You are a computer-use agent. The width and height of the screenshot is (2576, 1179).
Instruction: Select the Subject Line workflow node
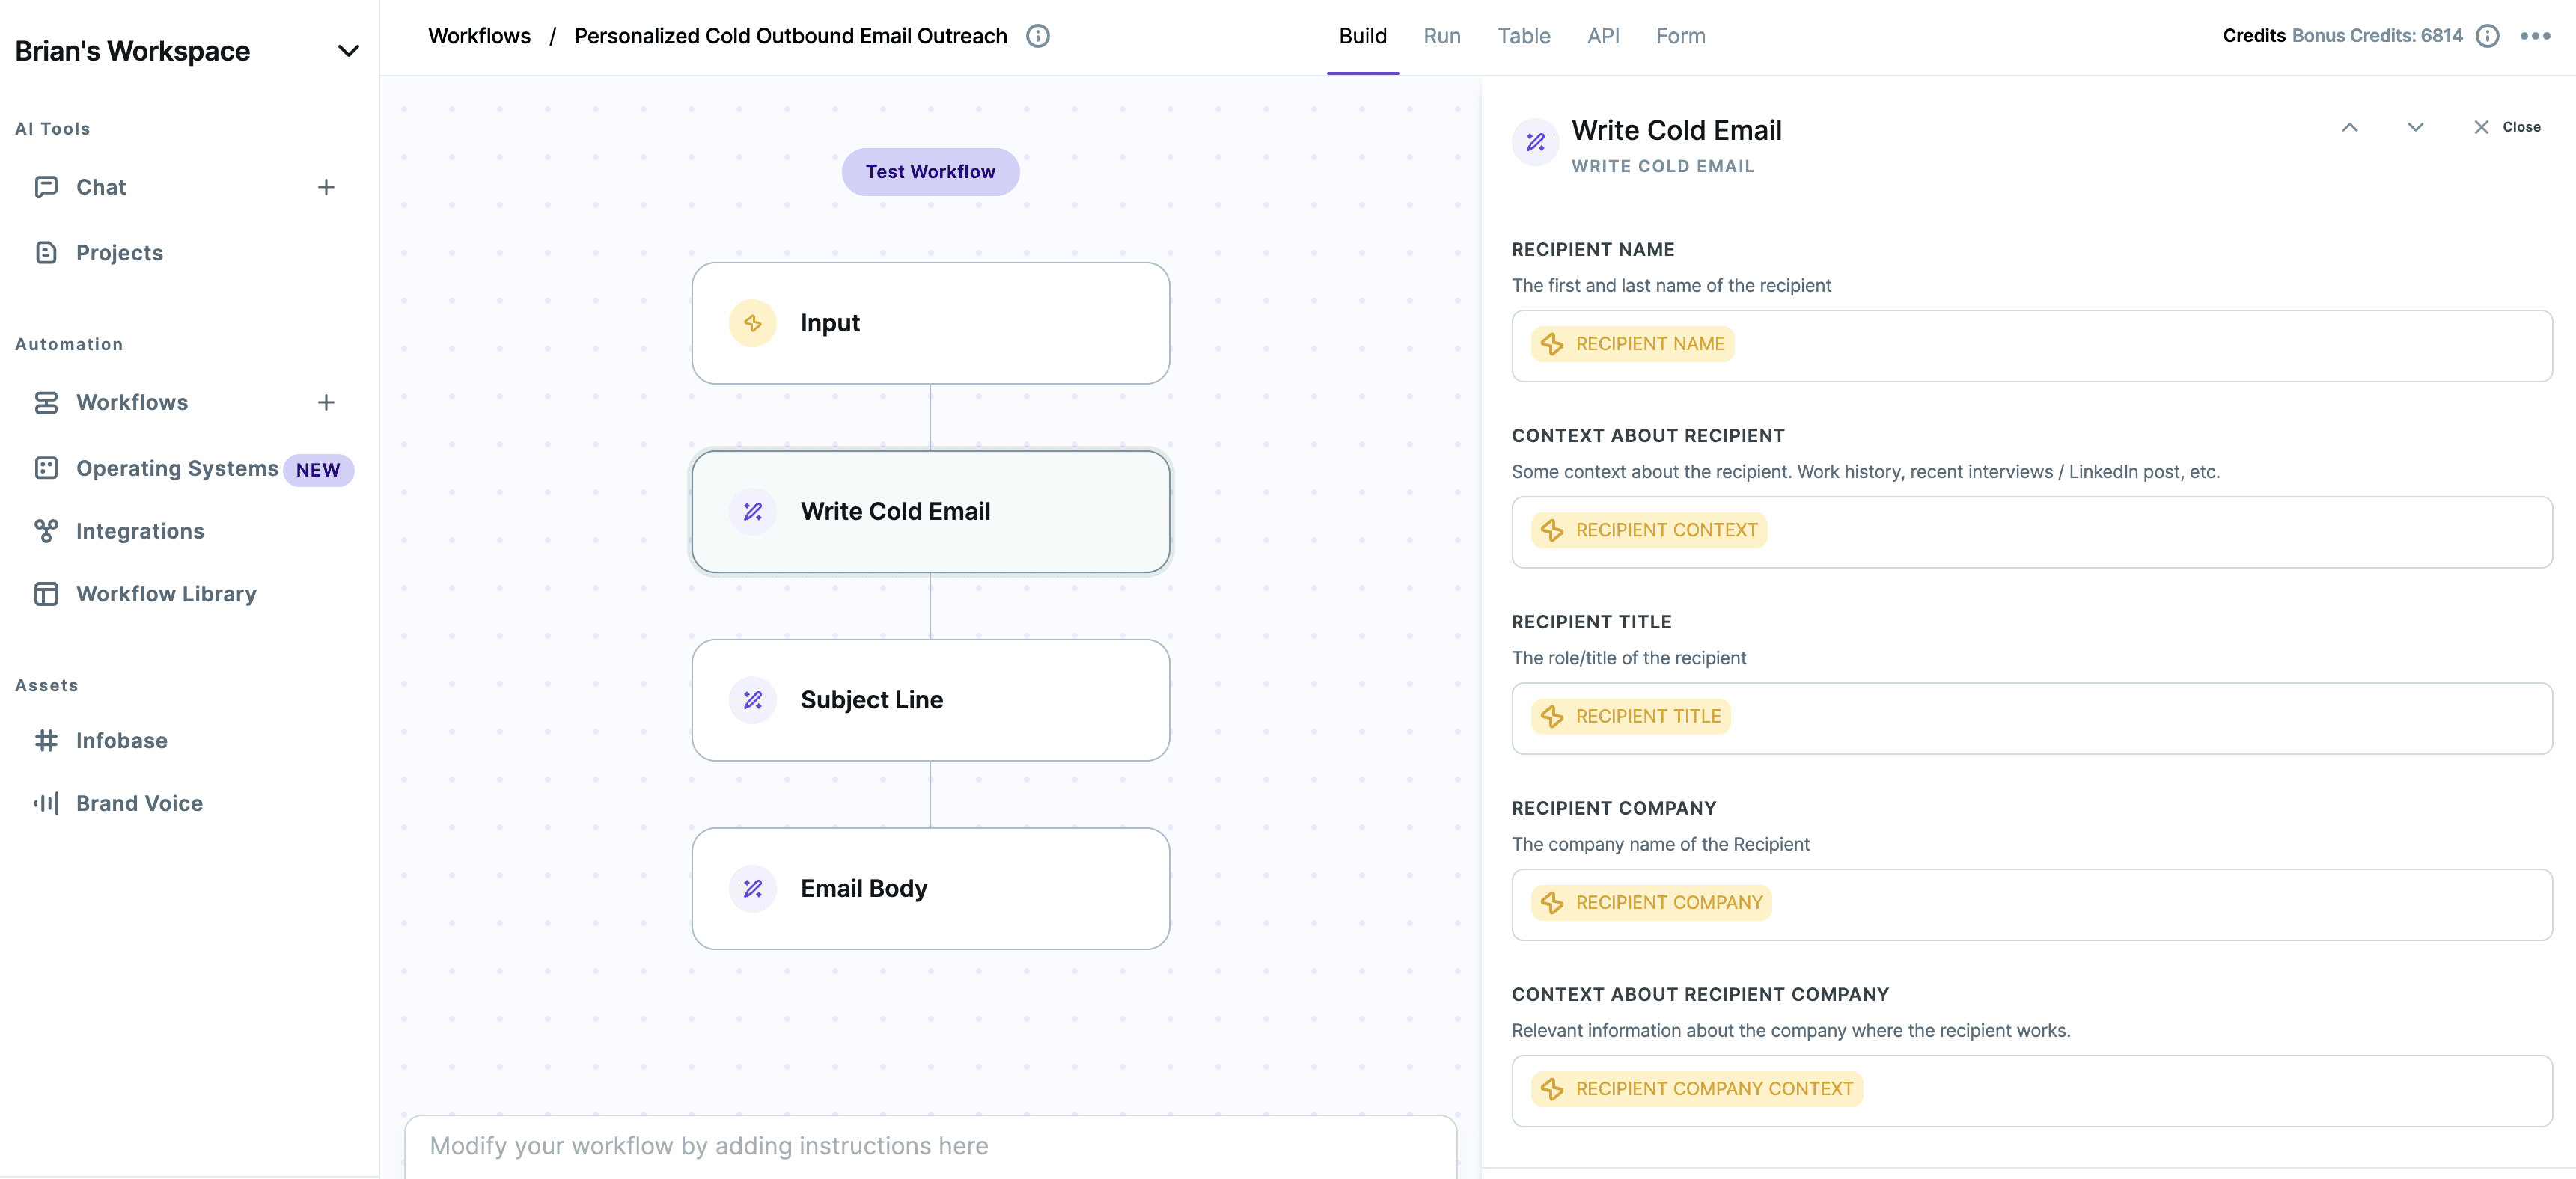pos(930,700)
